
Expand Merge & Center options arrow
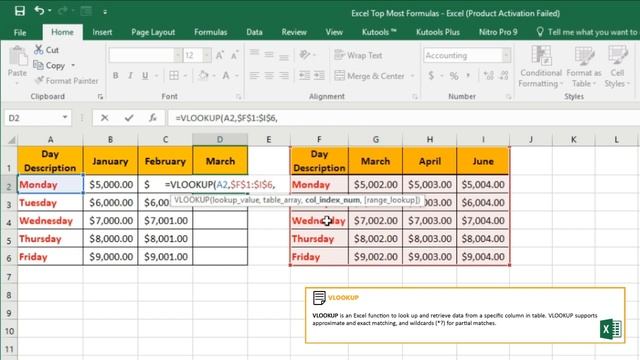click(412, 76)
